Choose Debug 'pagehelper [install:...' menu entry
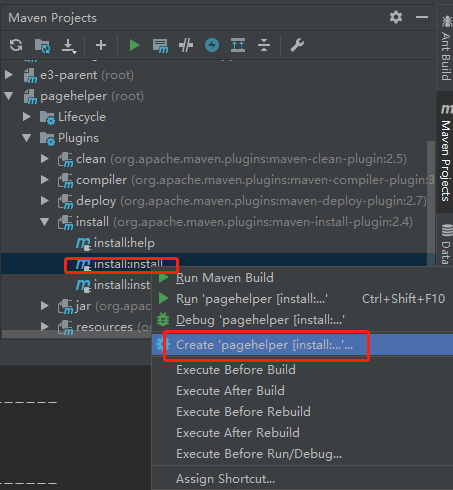 [x=302, y=320]
